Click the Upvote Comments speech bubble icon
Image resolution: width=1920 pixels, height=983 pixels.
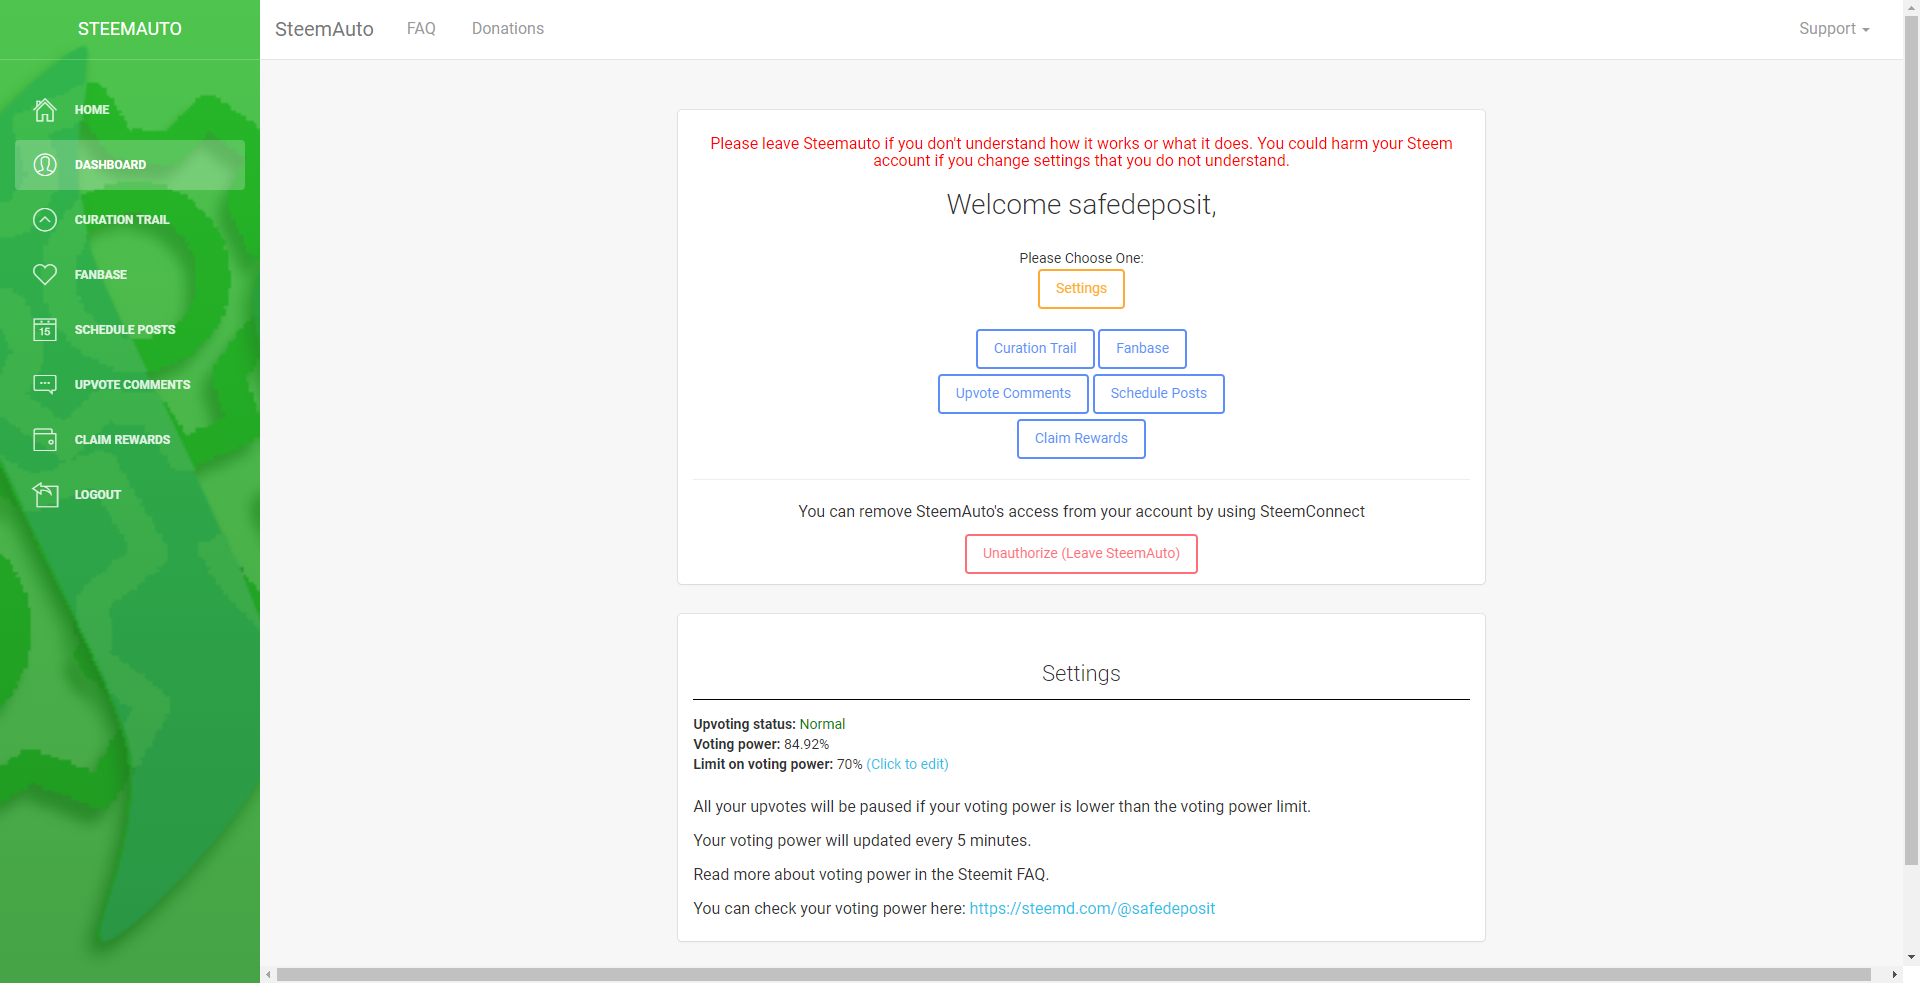[x=45, y=385]
